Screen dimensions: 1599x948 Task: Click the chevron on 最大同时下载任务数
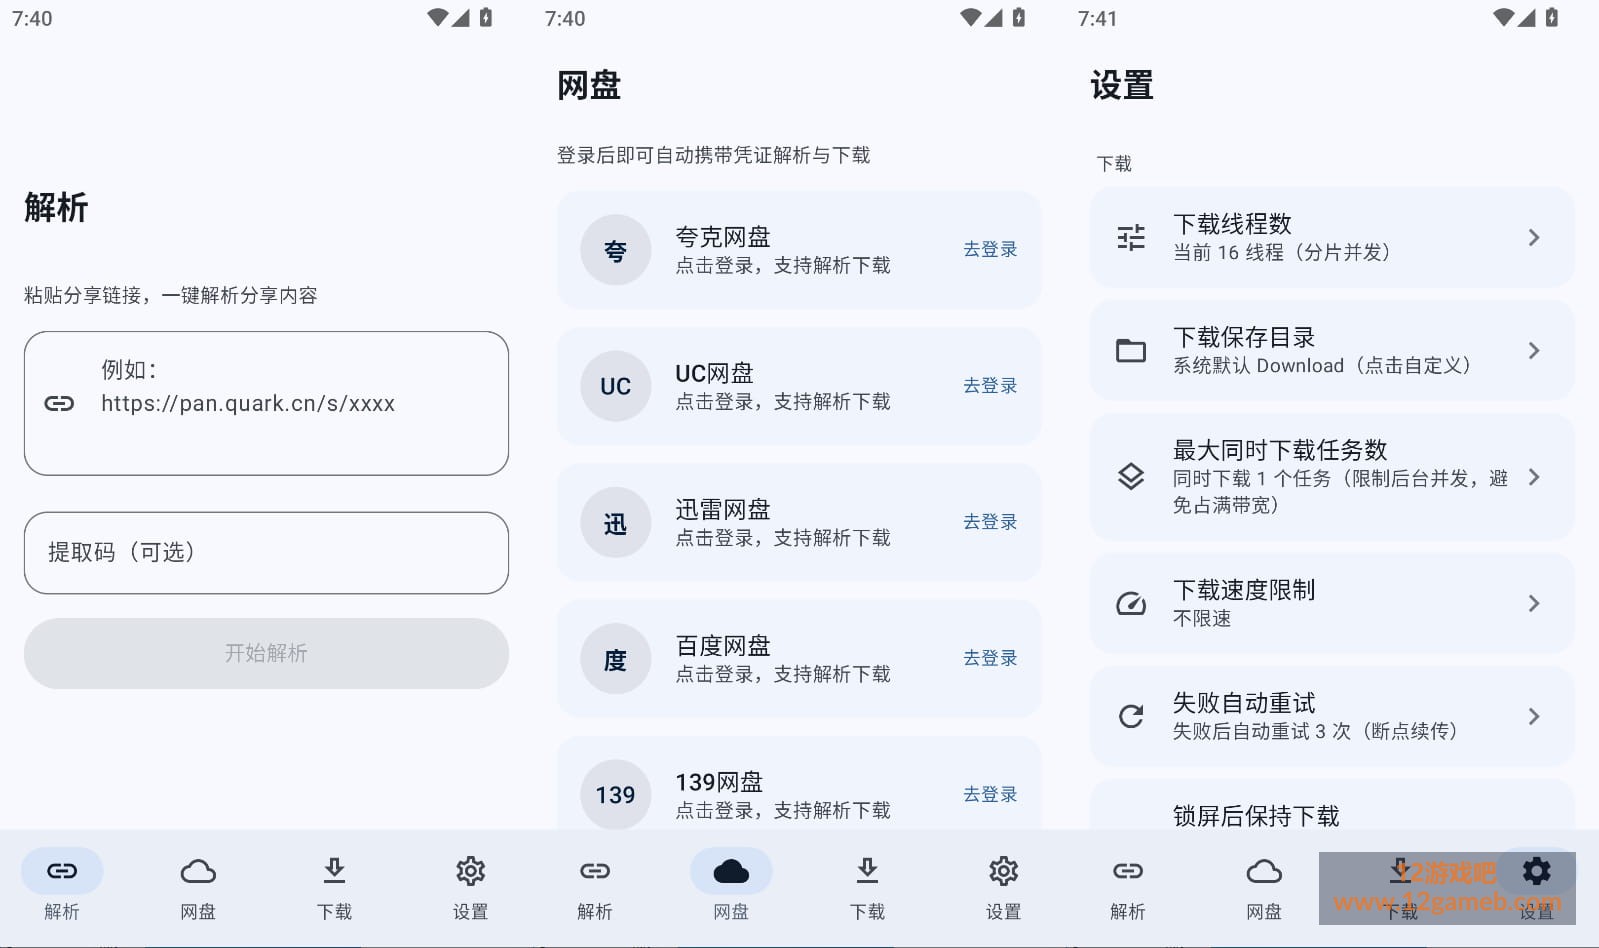[1534, 477]
